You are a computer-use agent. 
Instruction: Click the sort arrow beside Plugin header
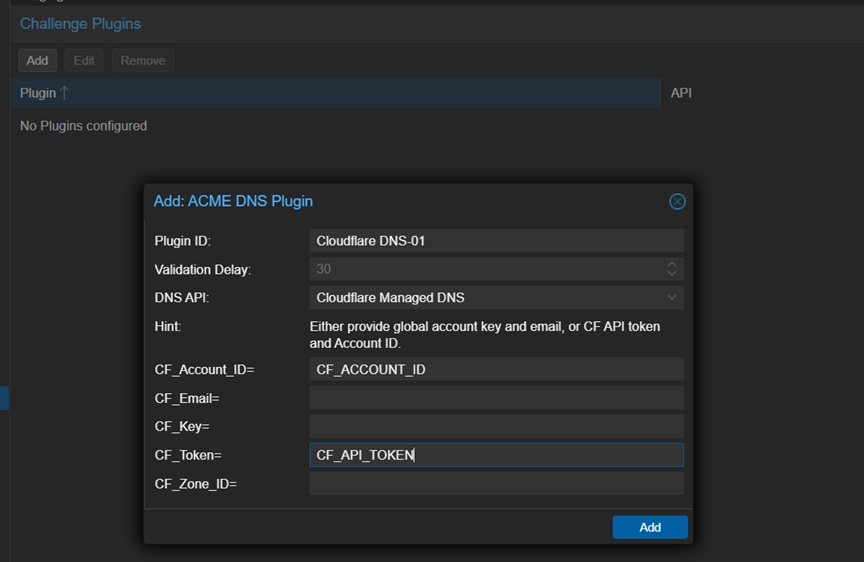pyautogui.click(x=64, y=93)
